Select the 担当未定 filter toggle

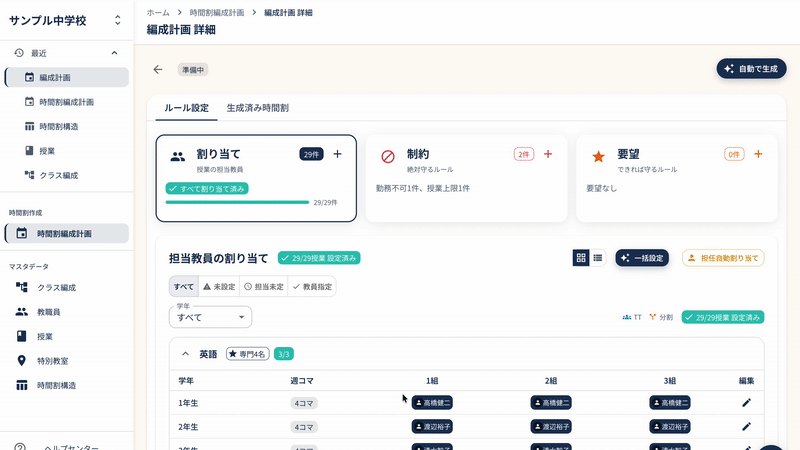263,286
